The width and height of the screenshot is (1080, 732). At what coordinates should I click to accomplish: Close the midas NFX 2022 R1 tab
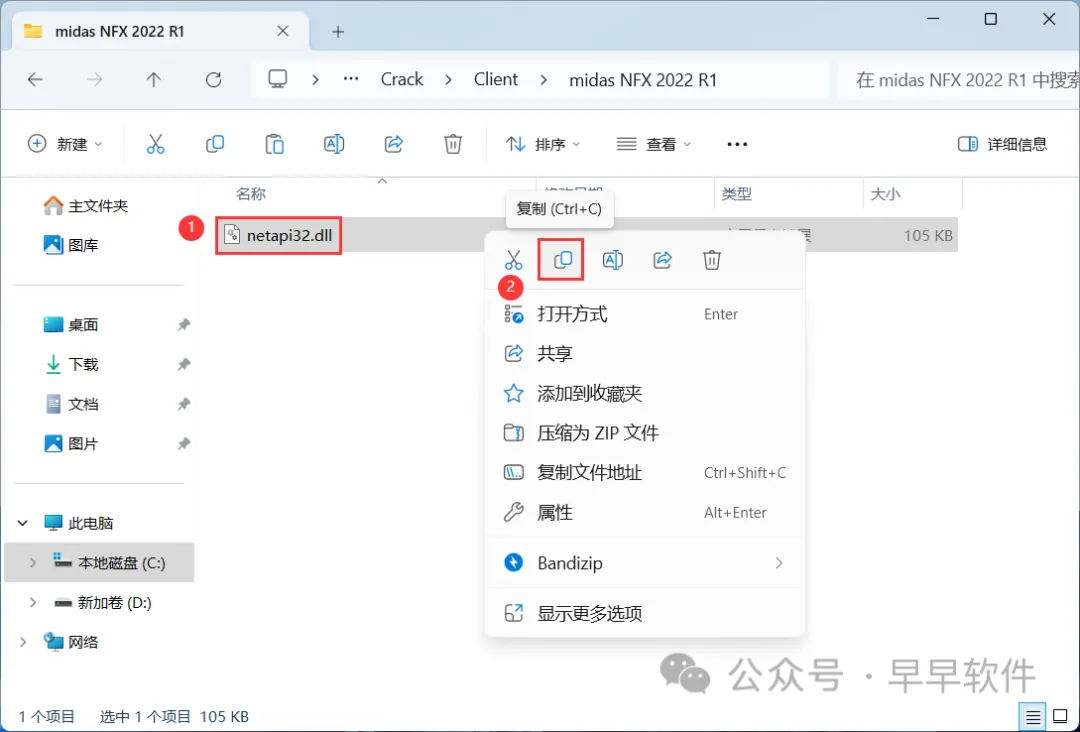pyautogui.click(x=282, y=31)
